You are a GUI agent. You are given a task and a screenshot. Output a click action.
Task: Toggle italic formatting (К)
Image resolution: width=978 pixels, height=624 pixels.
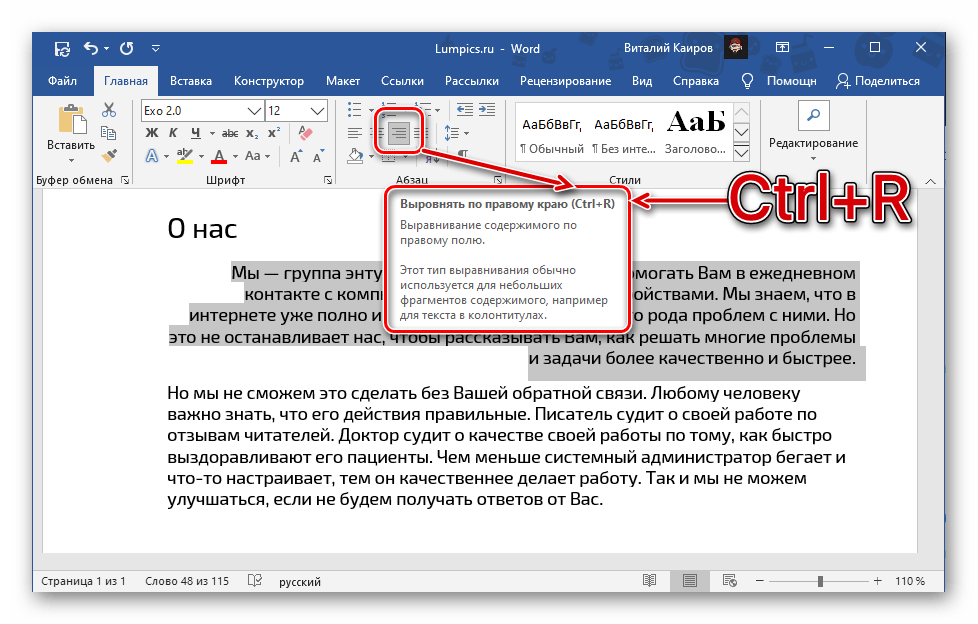(174, 133)
